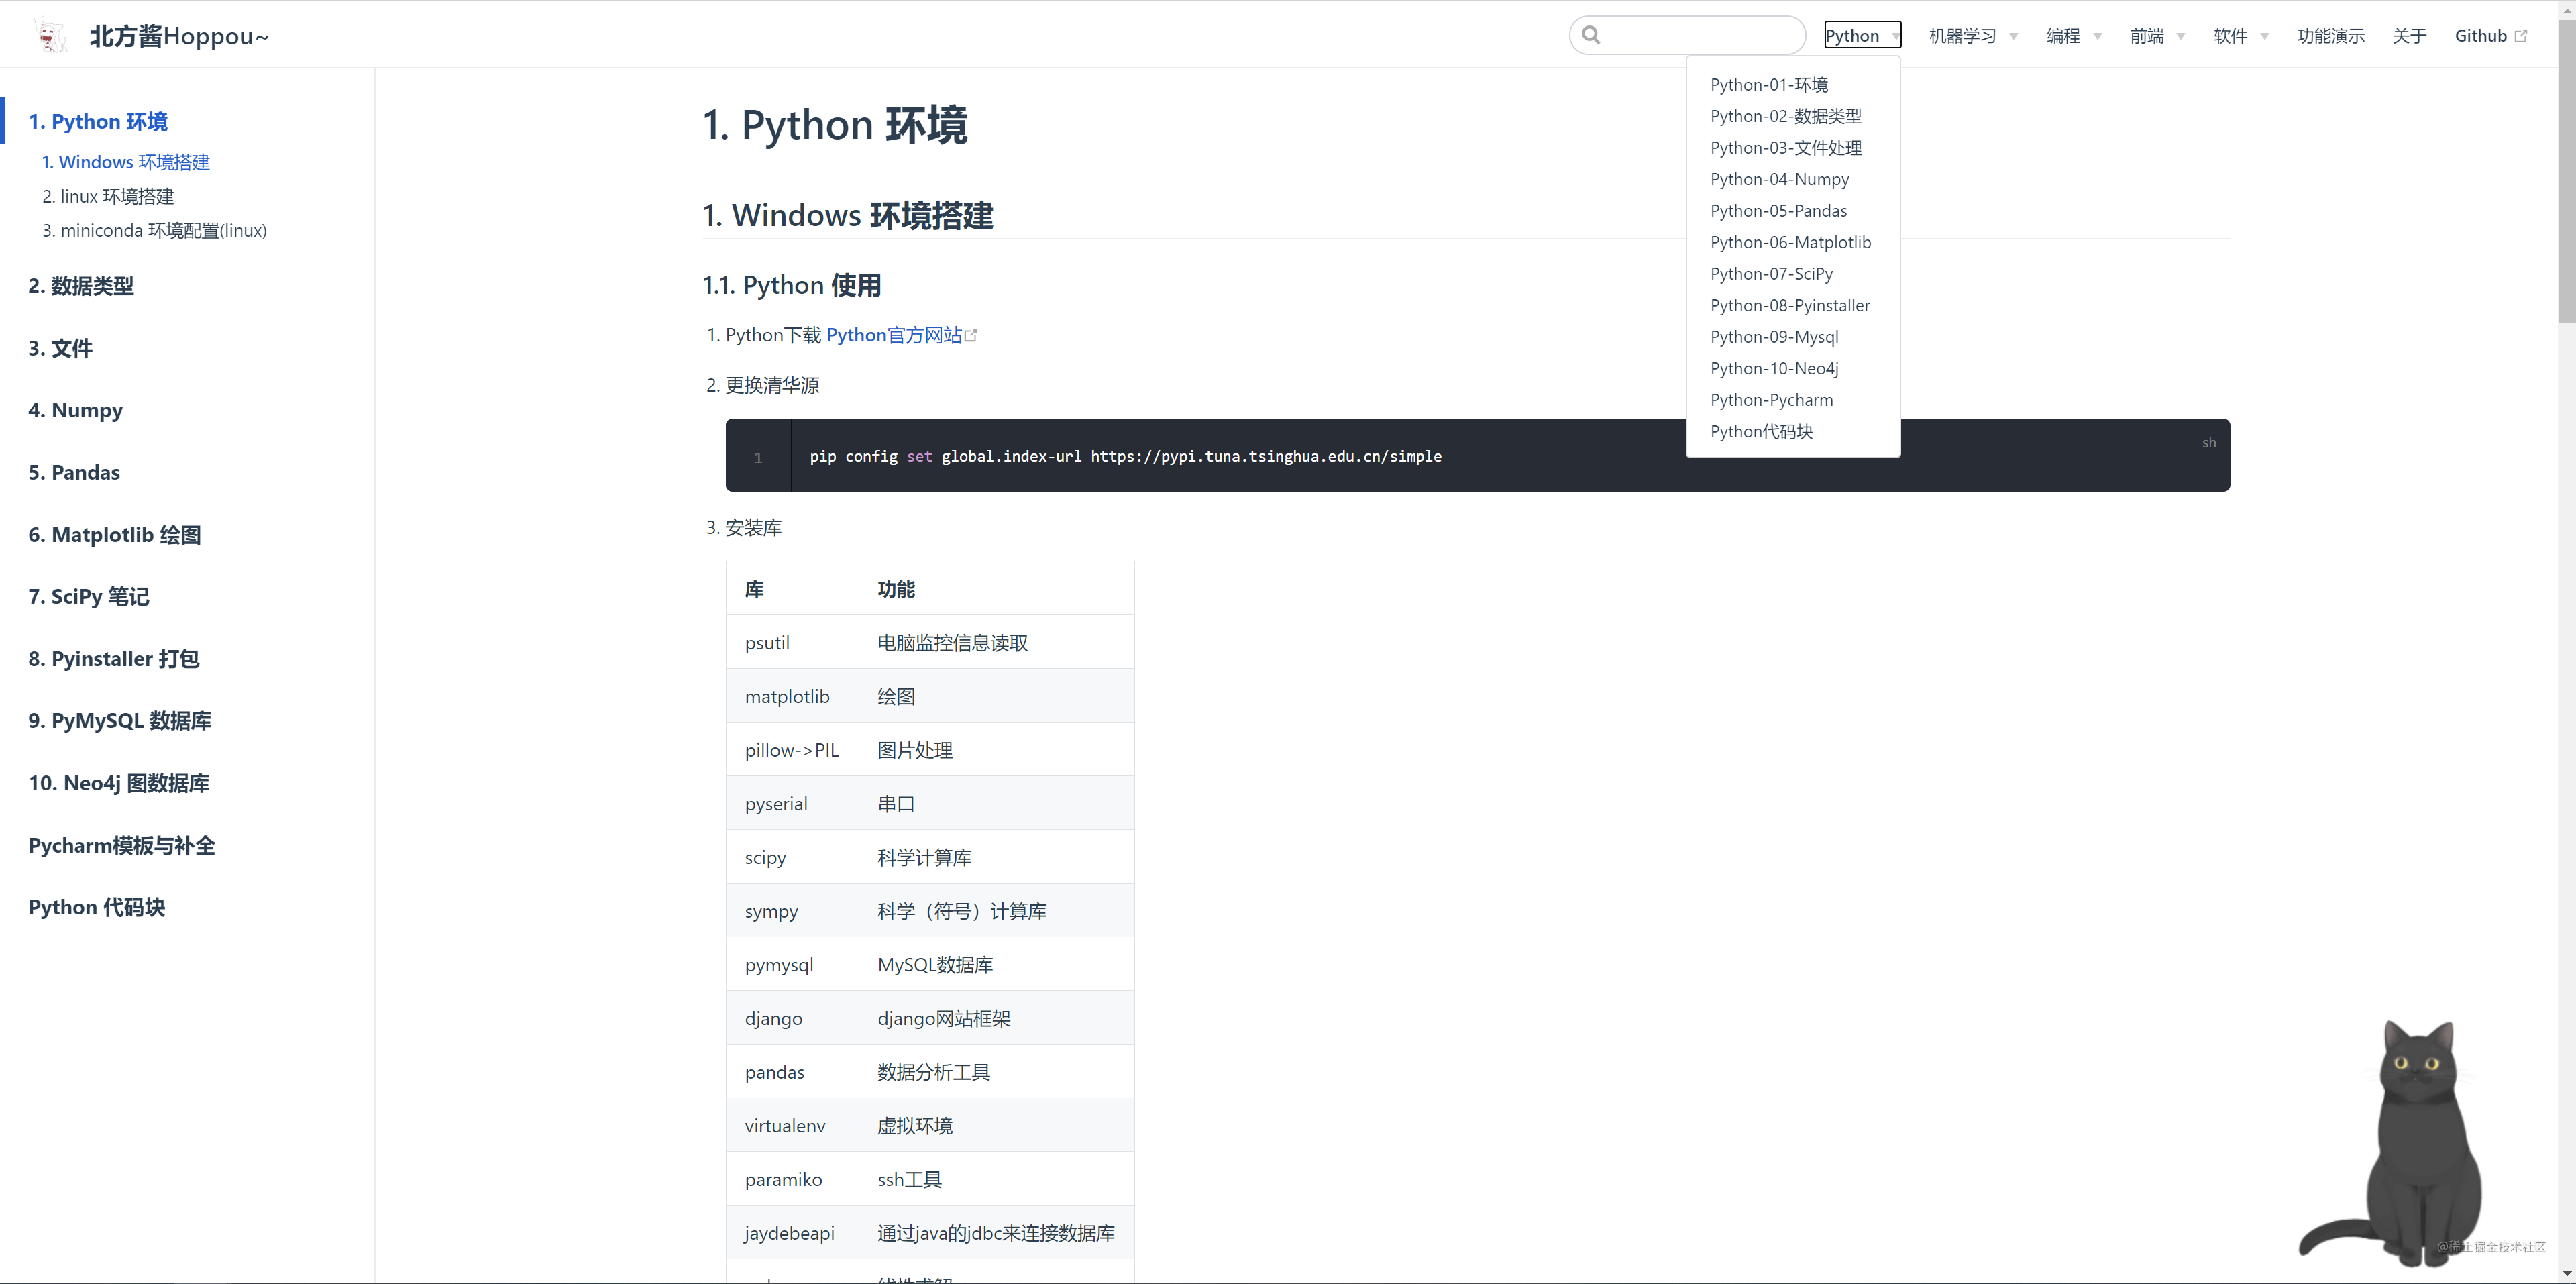
Task: Open the 关于 menu item
Action: 2410,35
